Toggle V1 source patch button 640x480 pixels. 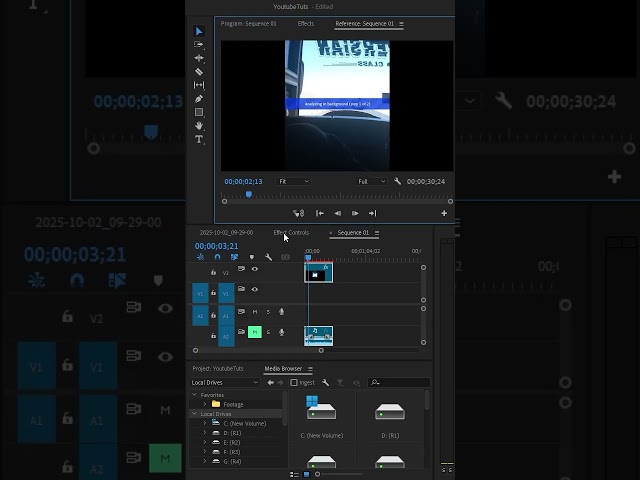click(200, 294)
